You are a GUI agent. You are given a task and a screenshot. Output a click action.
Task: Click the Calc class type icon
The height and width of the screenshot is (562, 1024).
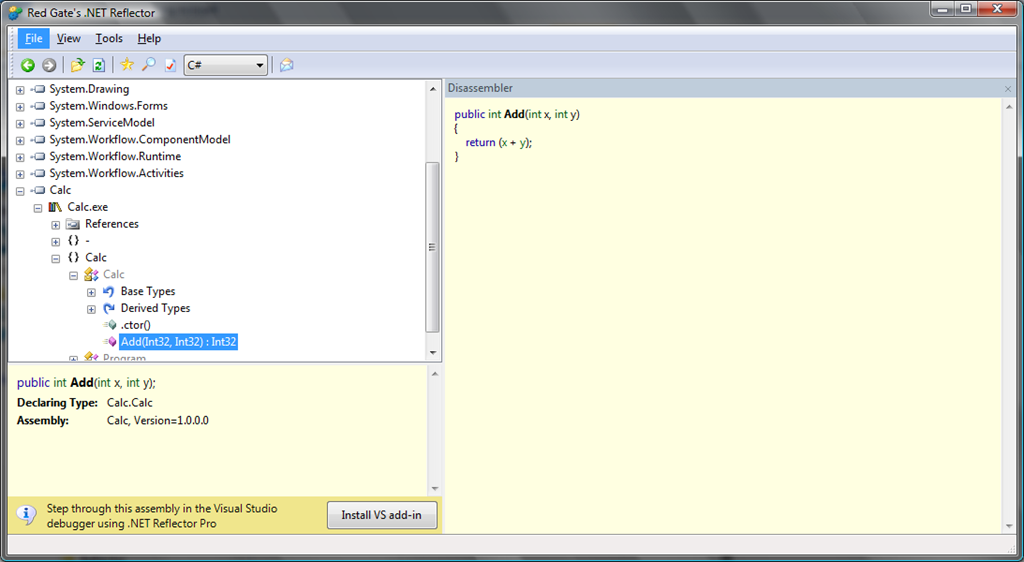point(91,275)
